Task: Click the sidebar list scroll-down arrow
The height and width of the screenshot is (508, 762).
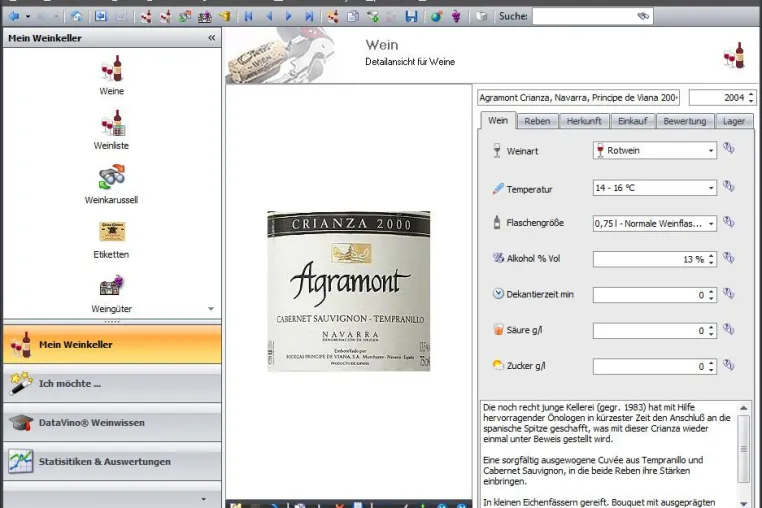Action: 211,309
